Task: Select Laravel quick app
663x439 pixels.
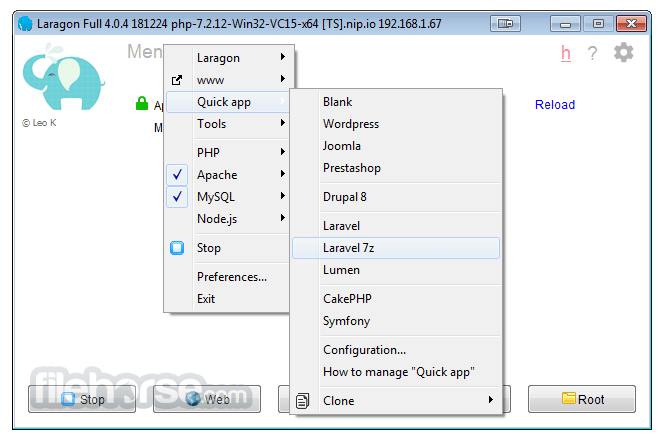Action: [396, 226]
